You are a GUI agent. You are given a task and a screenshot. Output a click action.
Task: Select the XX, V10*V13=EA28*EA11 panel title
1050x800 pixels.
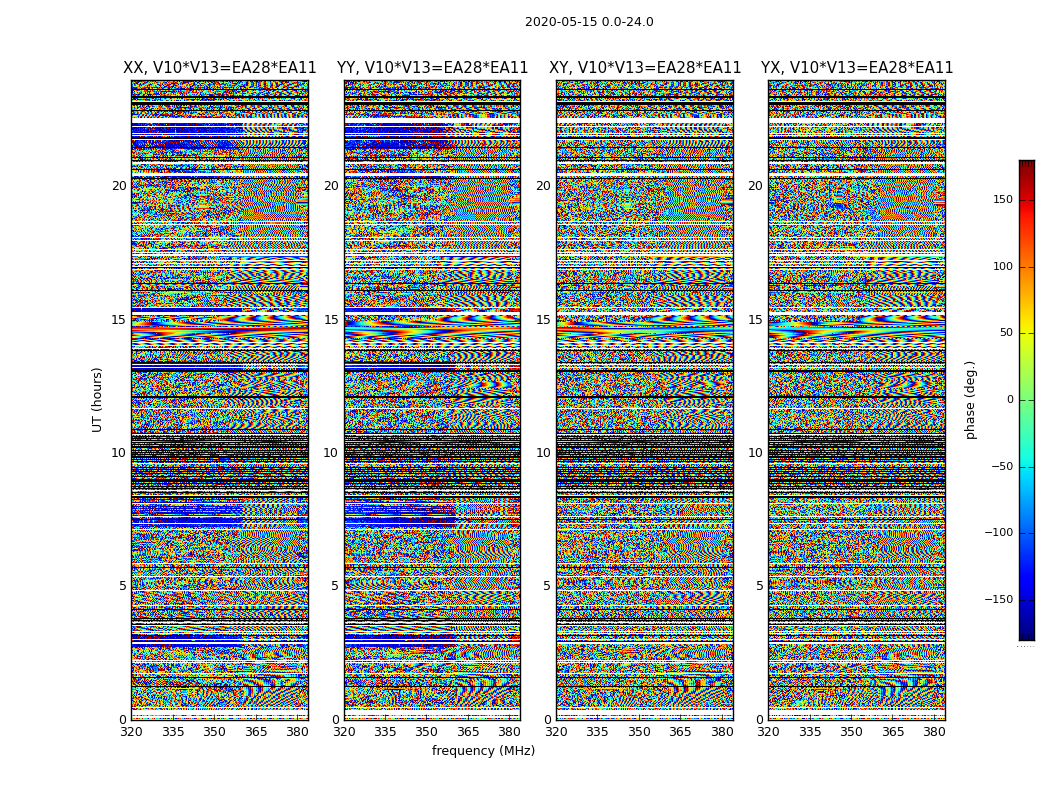[220, 68]
